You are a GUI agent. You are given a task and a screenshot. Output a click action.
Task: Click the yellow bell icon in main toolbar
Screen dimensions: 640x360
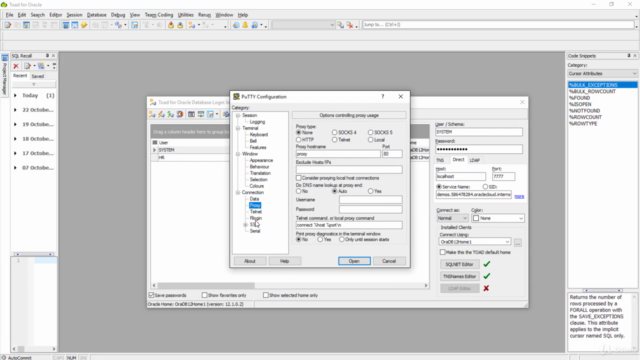[x=245, y=25]
